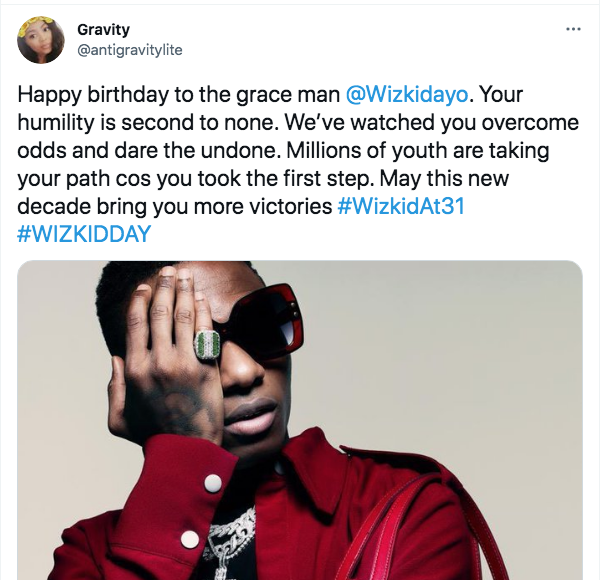This screenshot has height=580, width=600.
Task: Click the green ring in the photo
Action: 206,346
